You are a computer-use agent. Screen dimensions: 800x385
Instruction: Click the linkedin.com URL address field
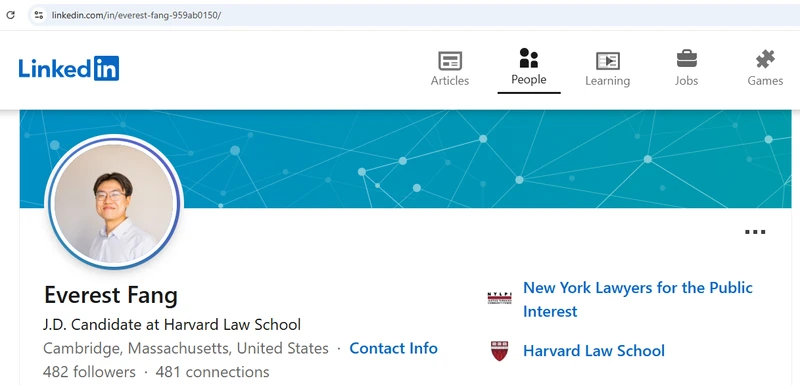(408, 15)
